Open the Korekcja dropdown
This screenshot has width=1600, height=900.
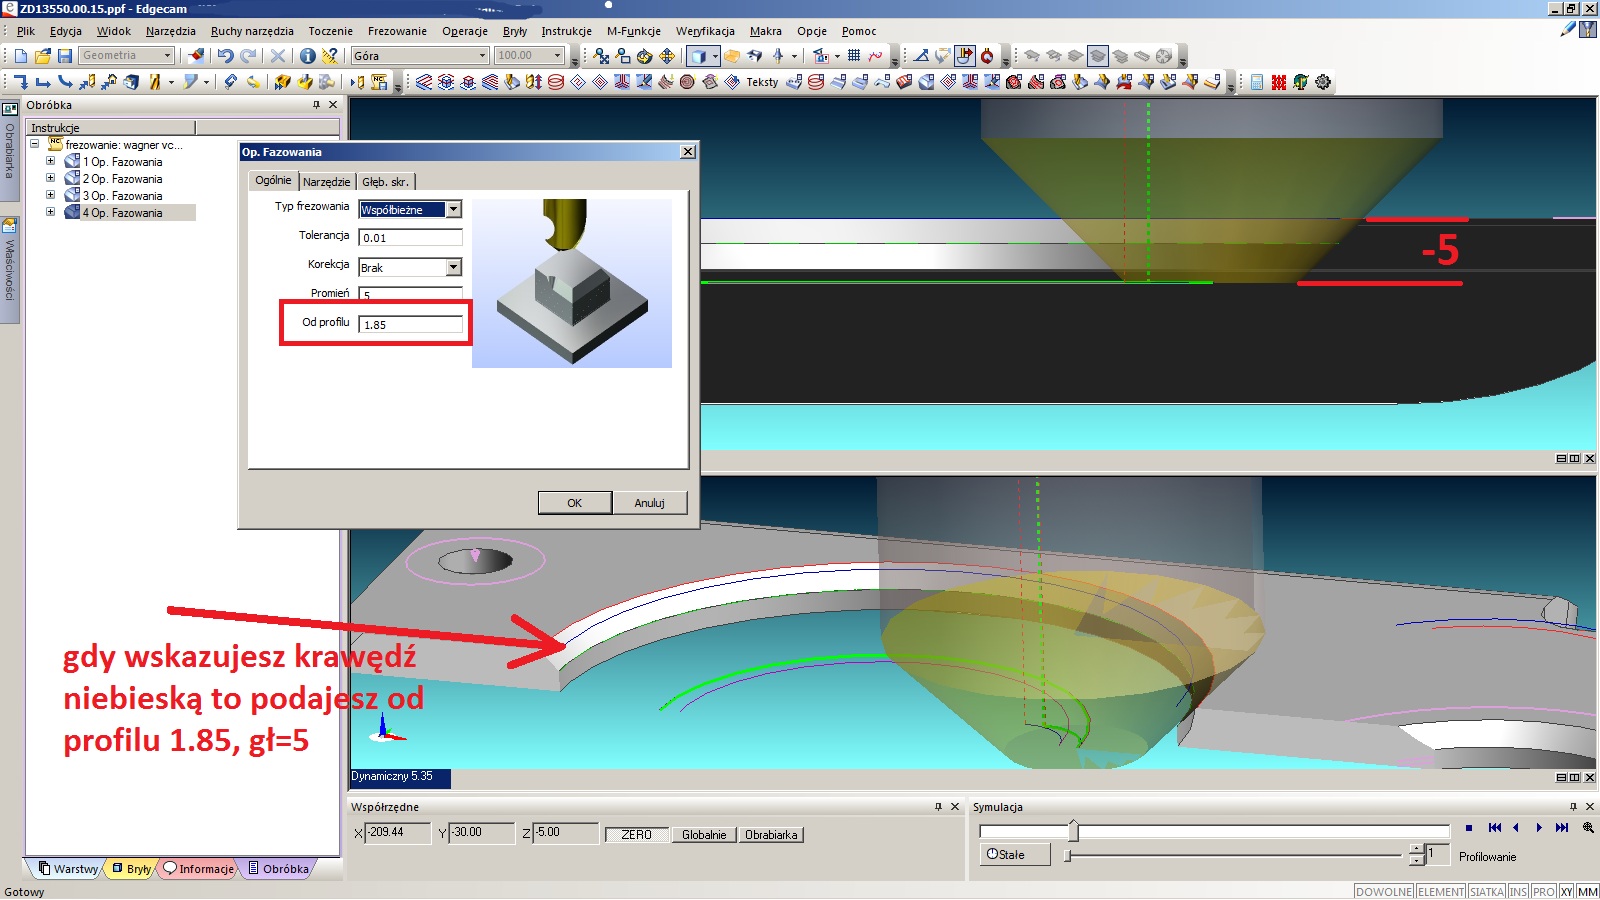(454, 267)
